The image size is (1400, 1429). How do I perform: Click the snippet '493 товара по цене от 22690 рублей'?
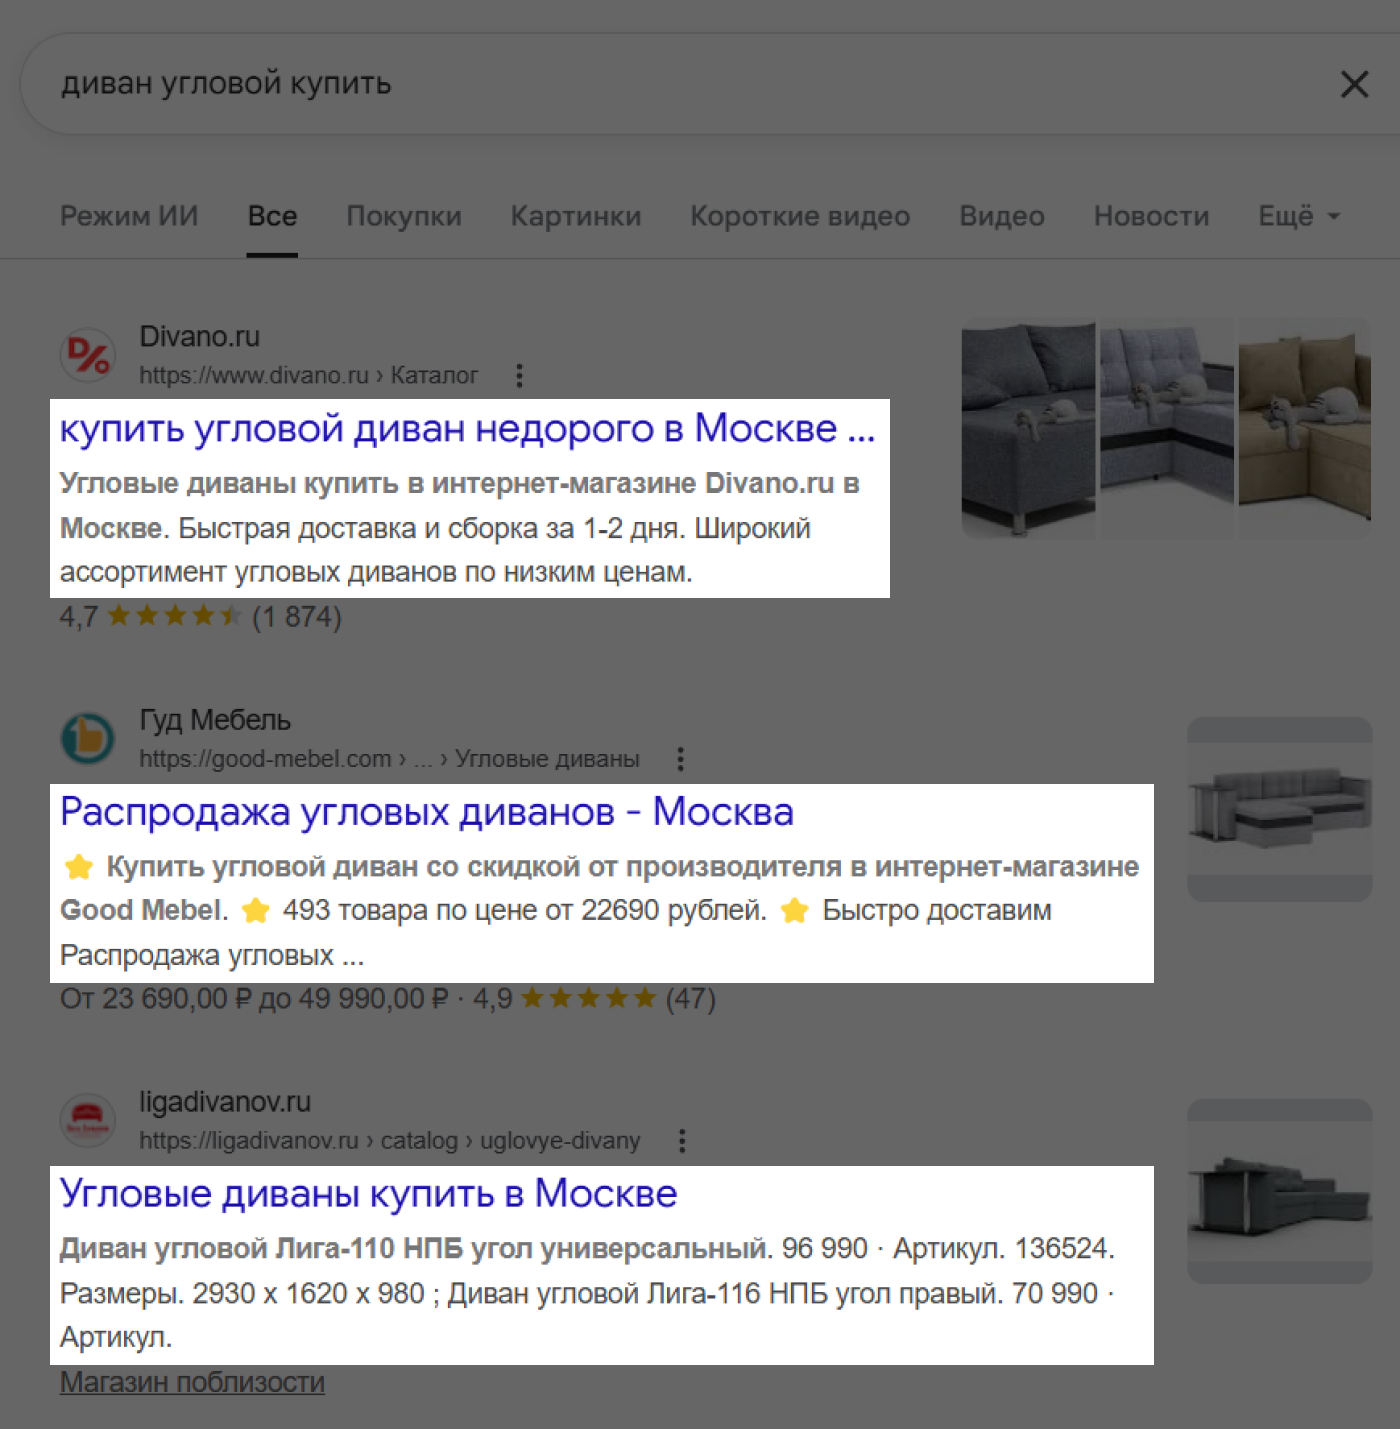click(524, 910)
